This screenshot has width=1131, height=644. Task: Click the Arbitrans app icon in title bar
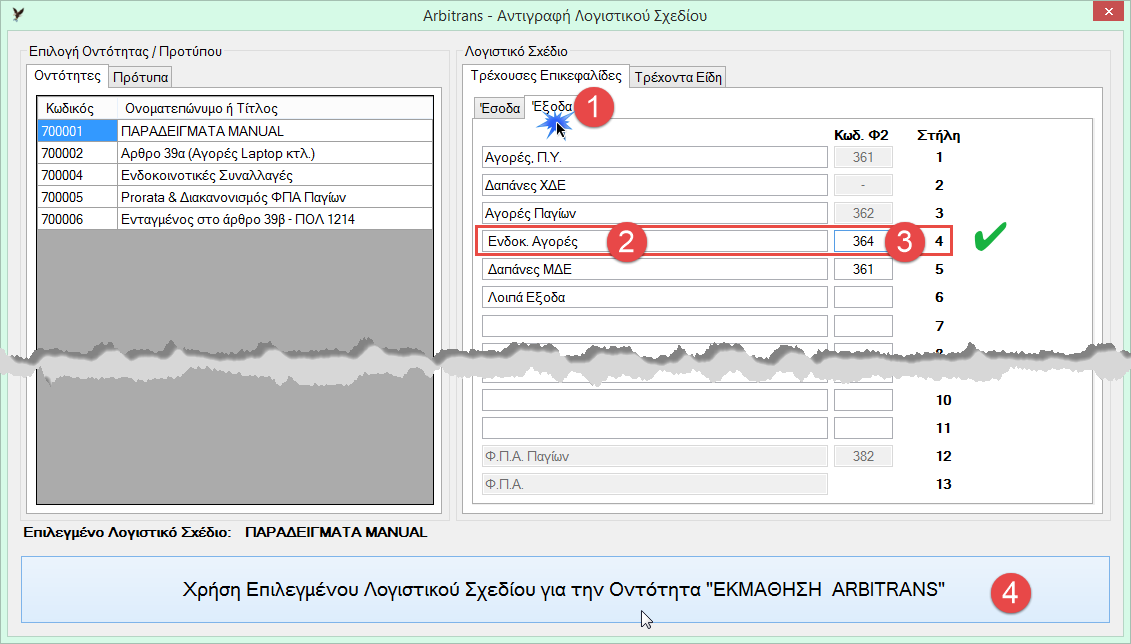point(18,14)
